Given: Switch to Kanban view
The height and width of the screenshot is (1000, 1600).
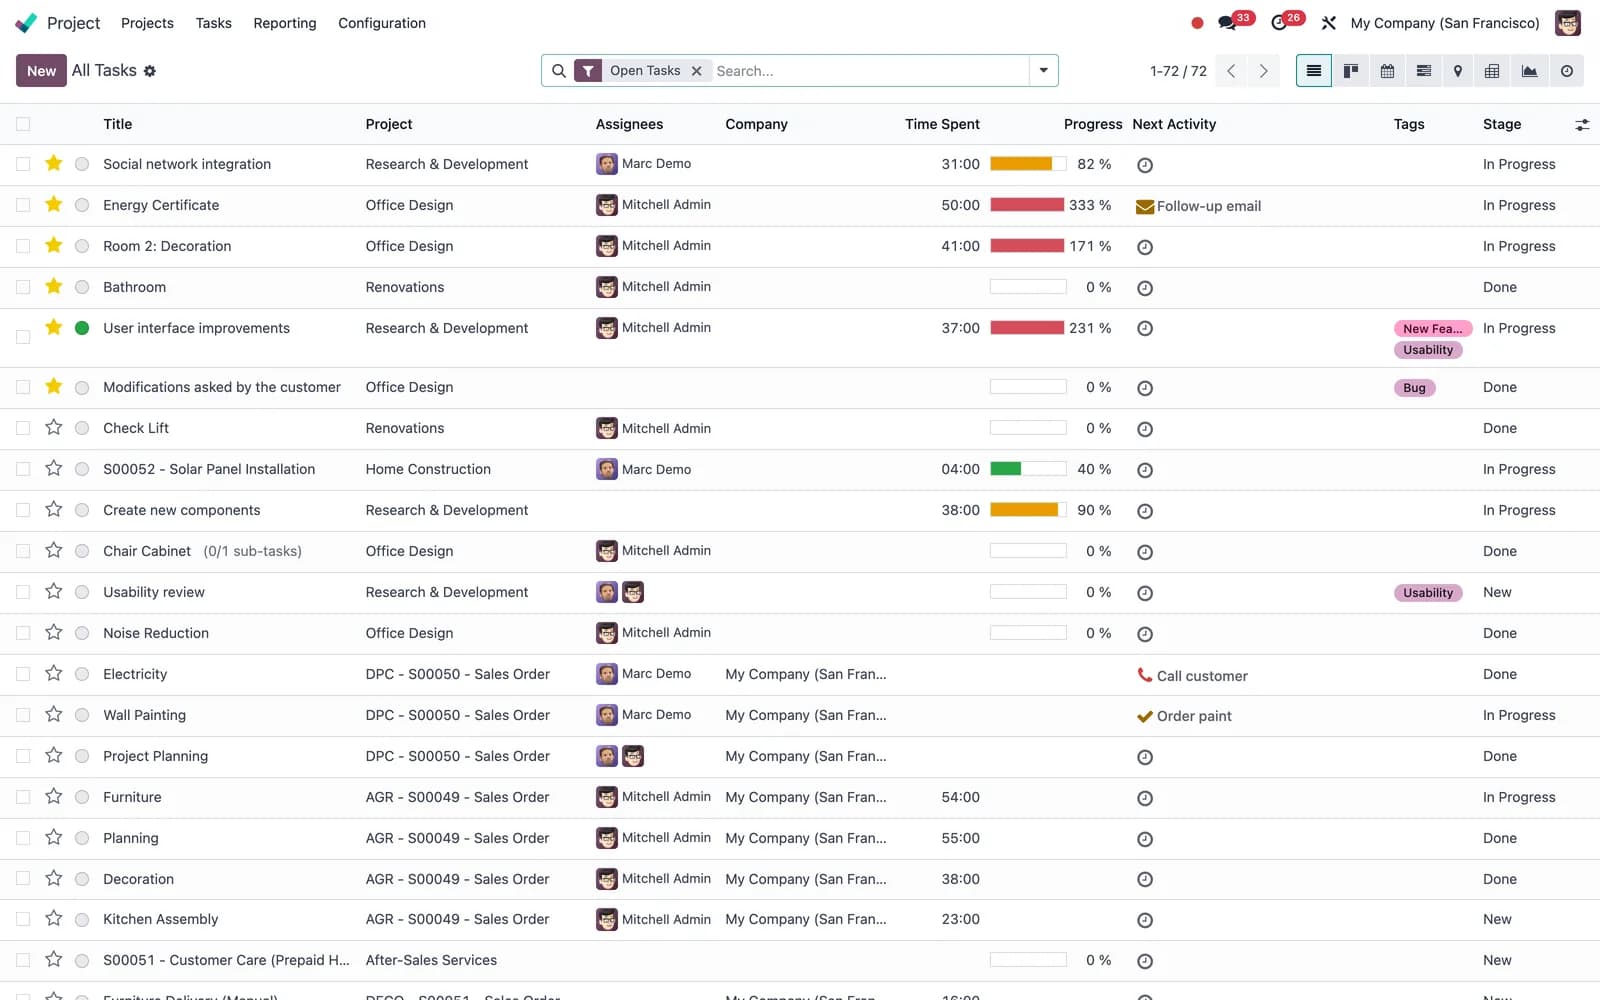Looking at the screenshot, I should [x=1350, y=71].
